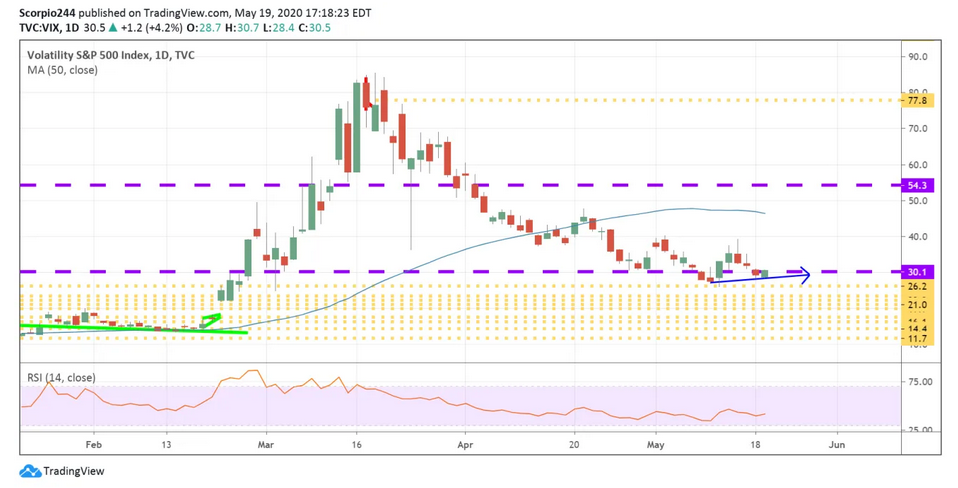The height and width of the screenshot is (488, 958).
Task: Click the TradingView wordmark beside the logo
Action: pyautogui.click(x=73, y=472)
